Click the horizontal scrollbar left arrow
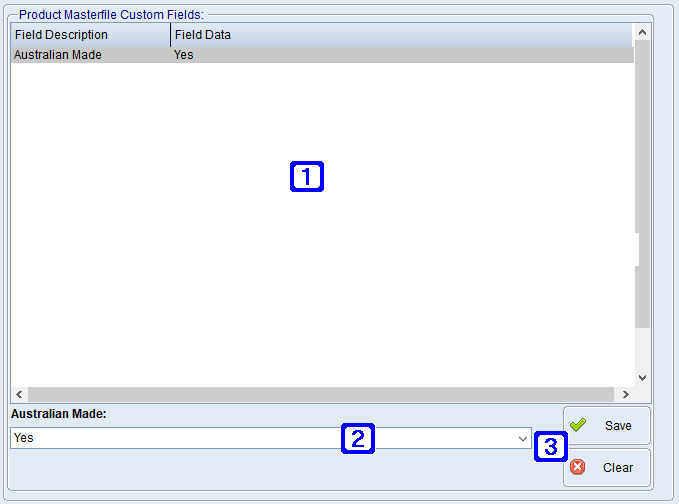 click(x=19, y=395)
